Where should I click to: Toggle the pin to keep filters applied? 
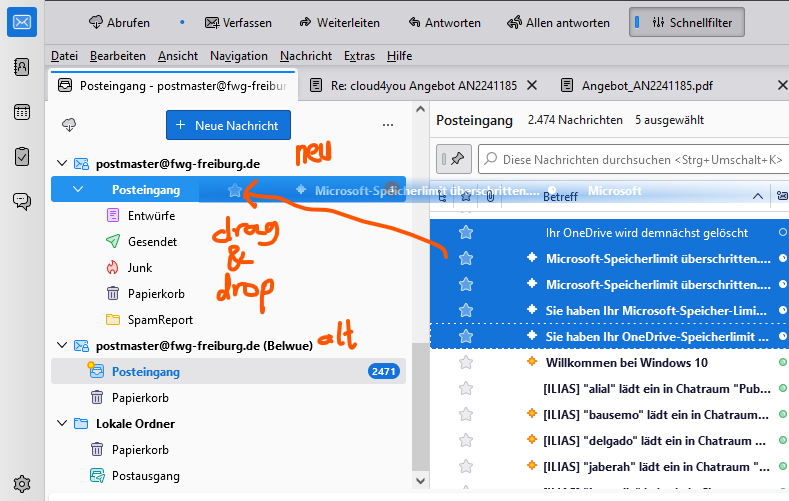point(456,159)
